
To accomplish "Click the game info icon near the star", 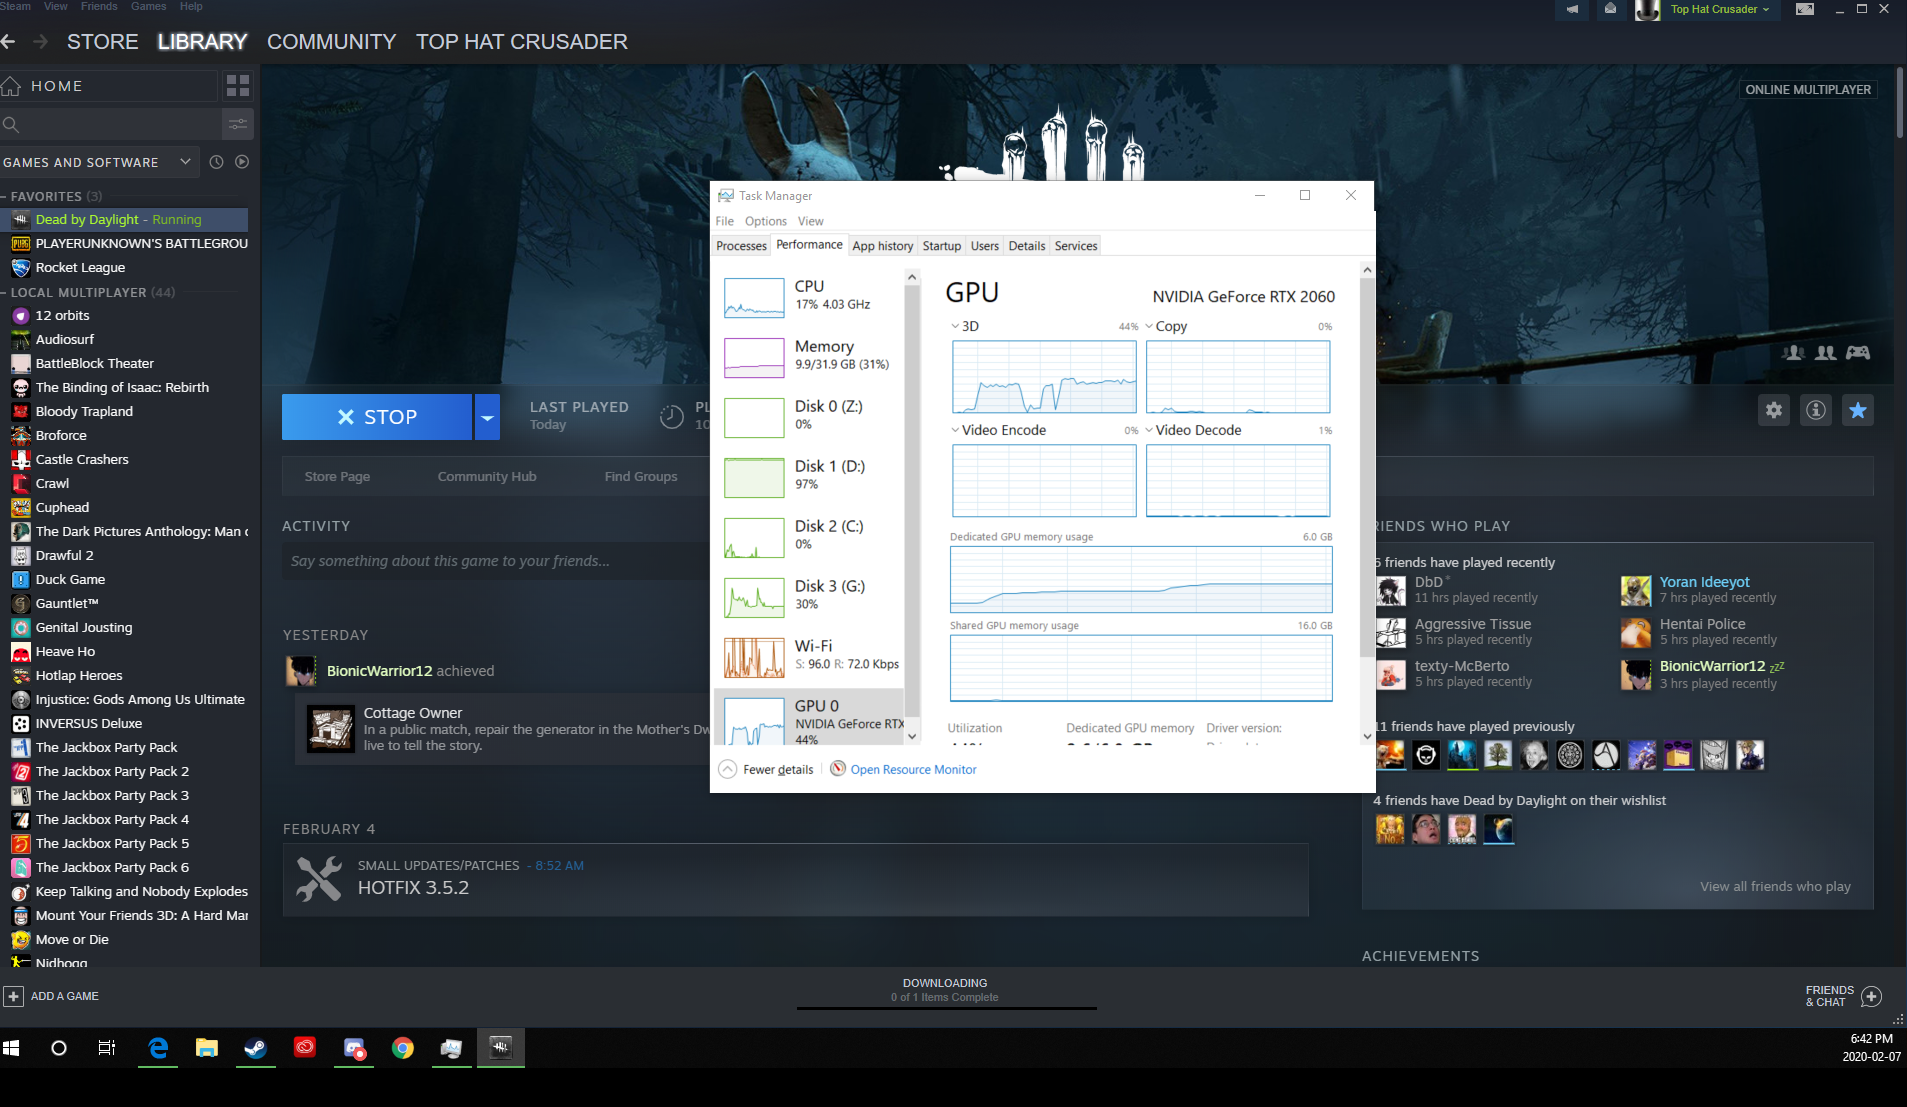I will [x=1815, y=410].
